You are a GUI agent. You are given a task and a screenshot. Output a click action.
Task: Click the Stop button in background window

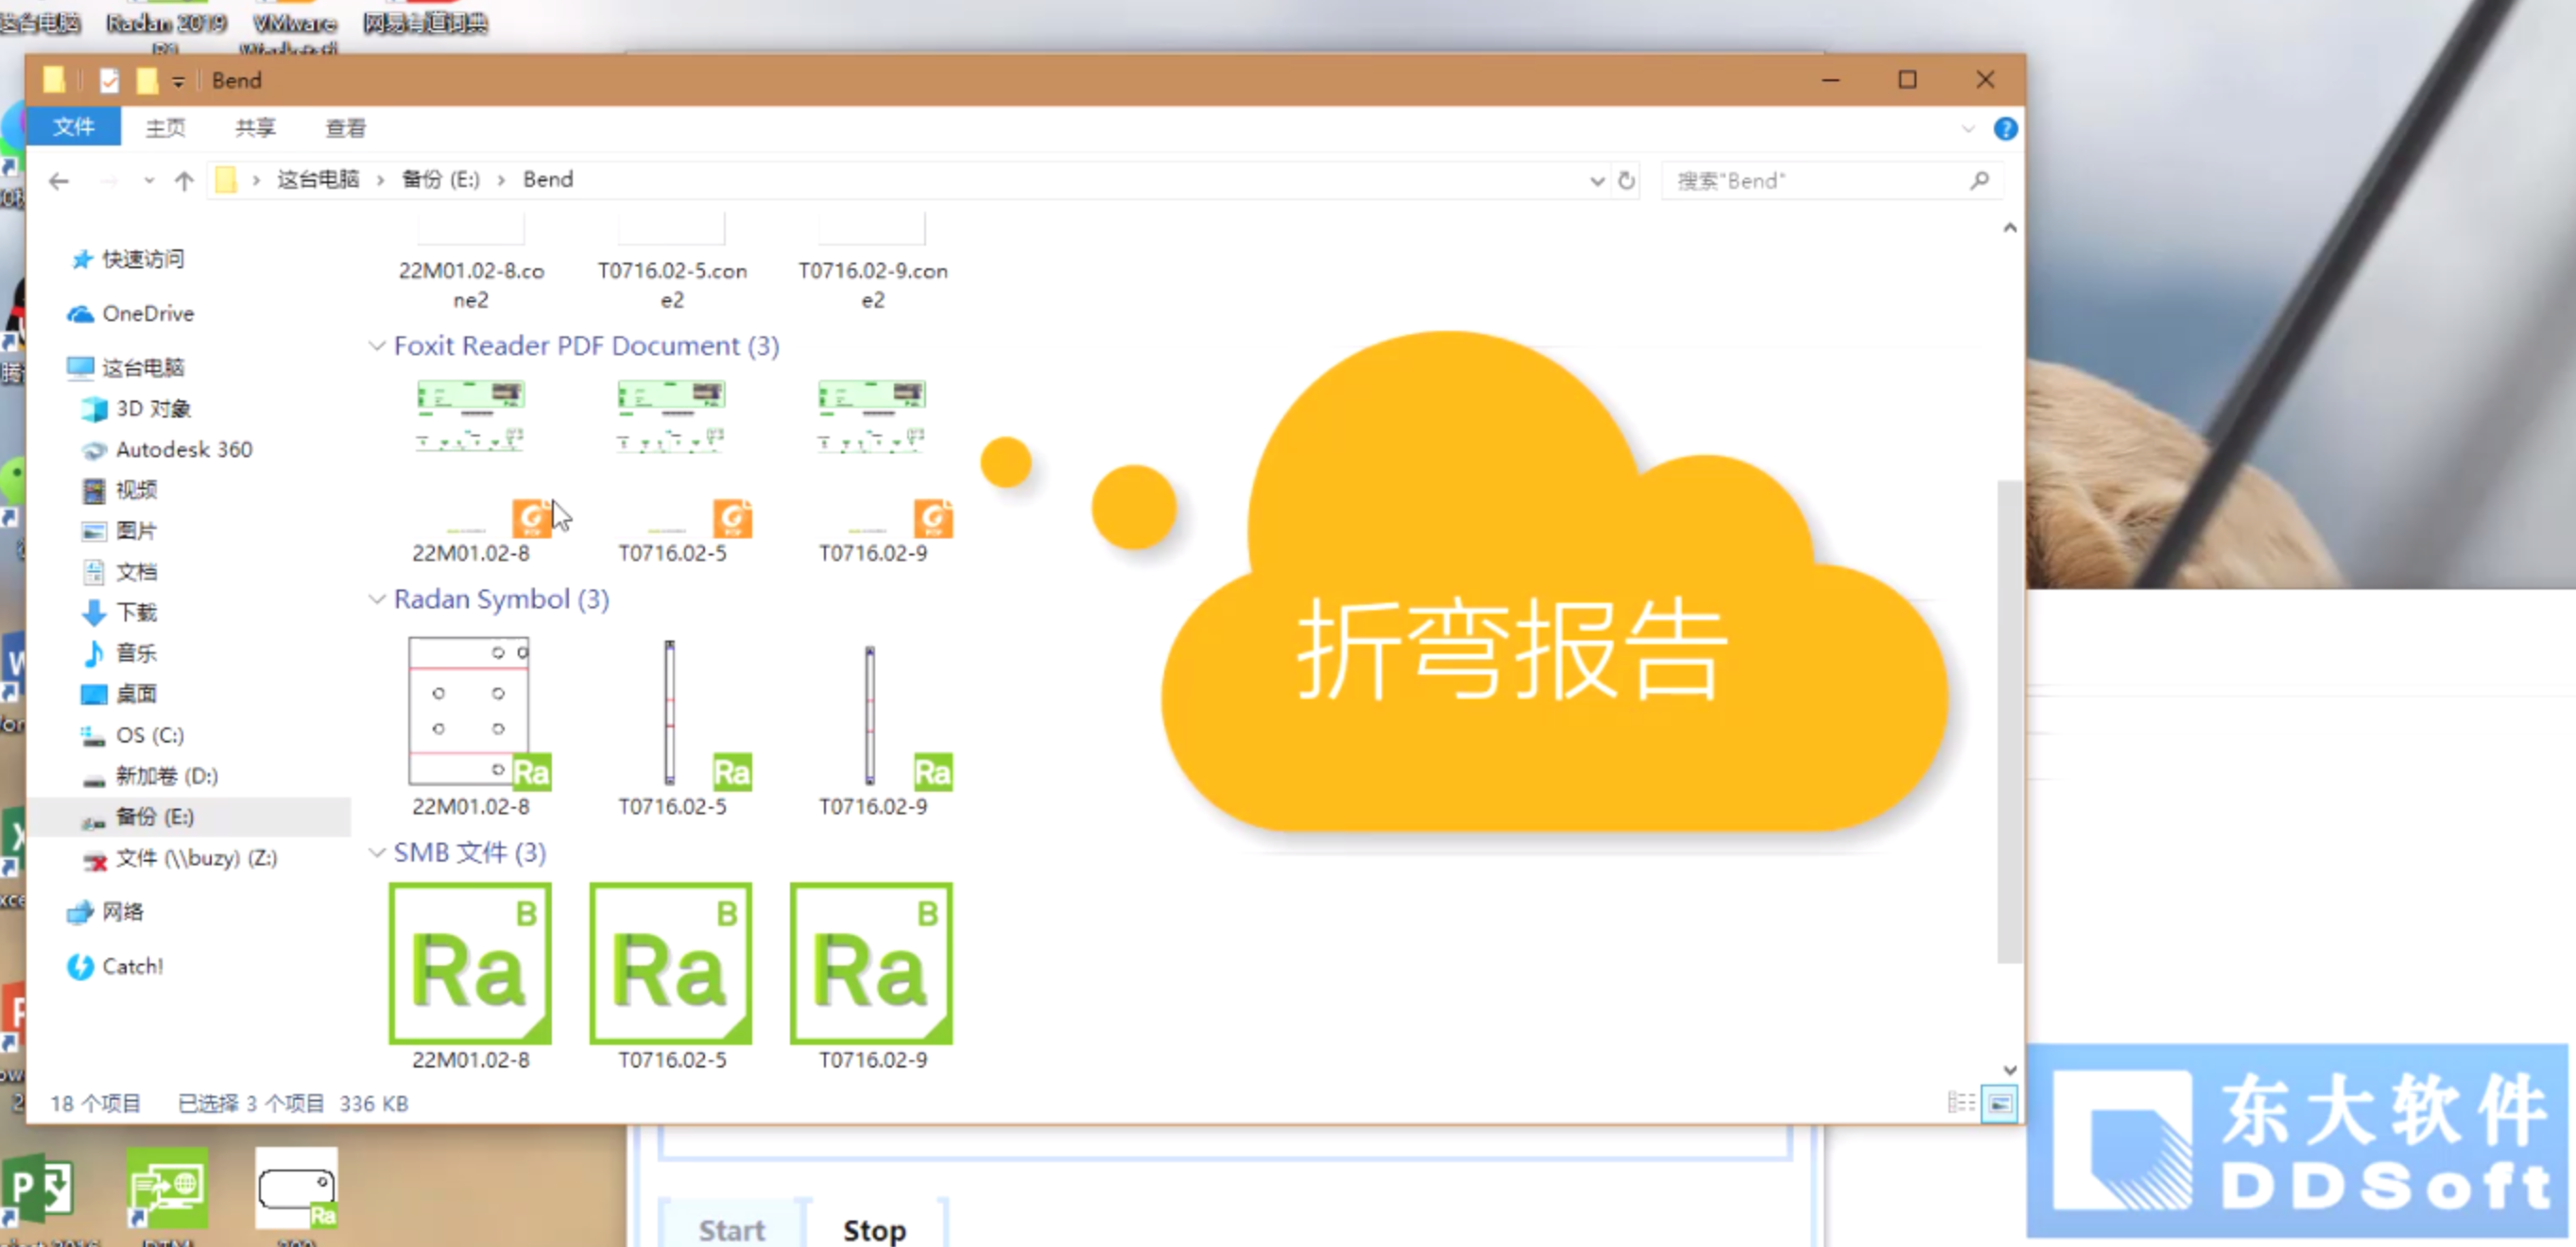(874, 1228)
